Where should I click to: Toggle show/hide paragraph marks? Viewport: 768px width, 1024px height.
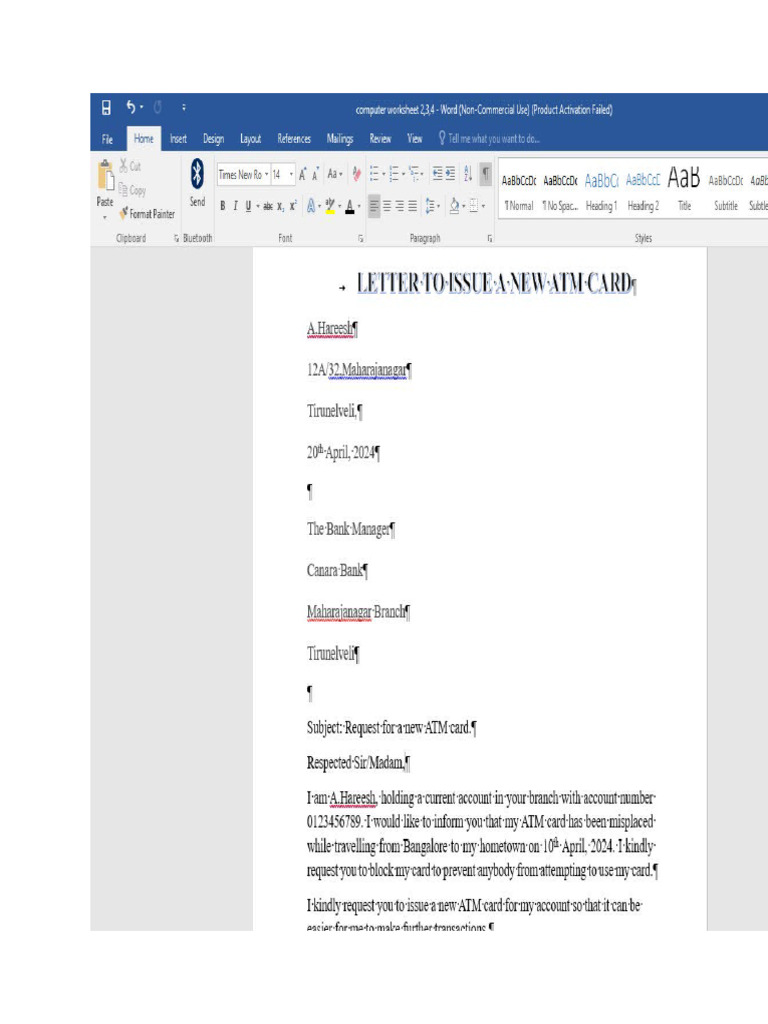tap(485, 174)
